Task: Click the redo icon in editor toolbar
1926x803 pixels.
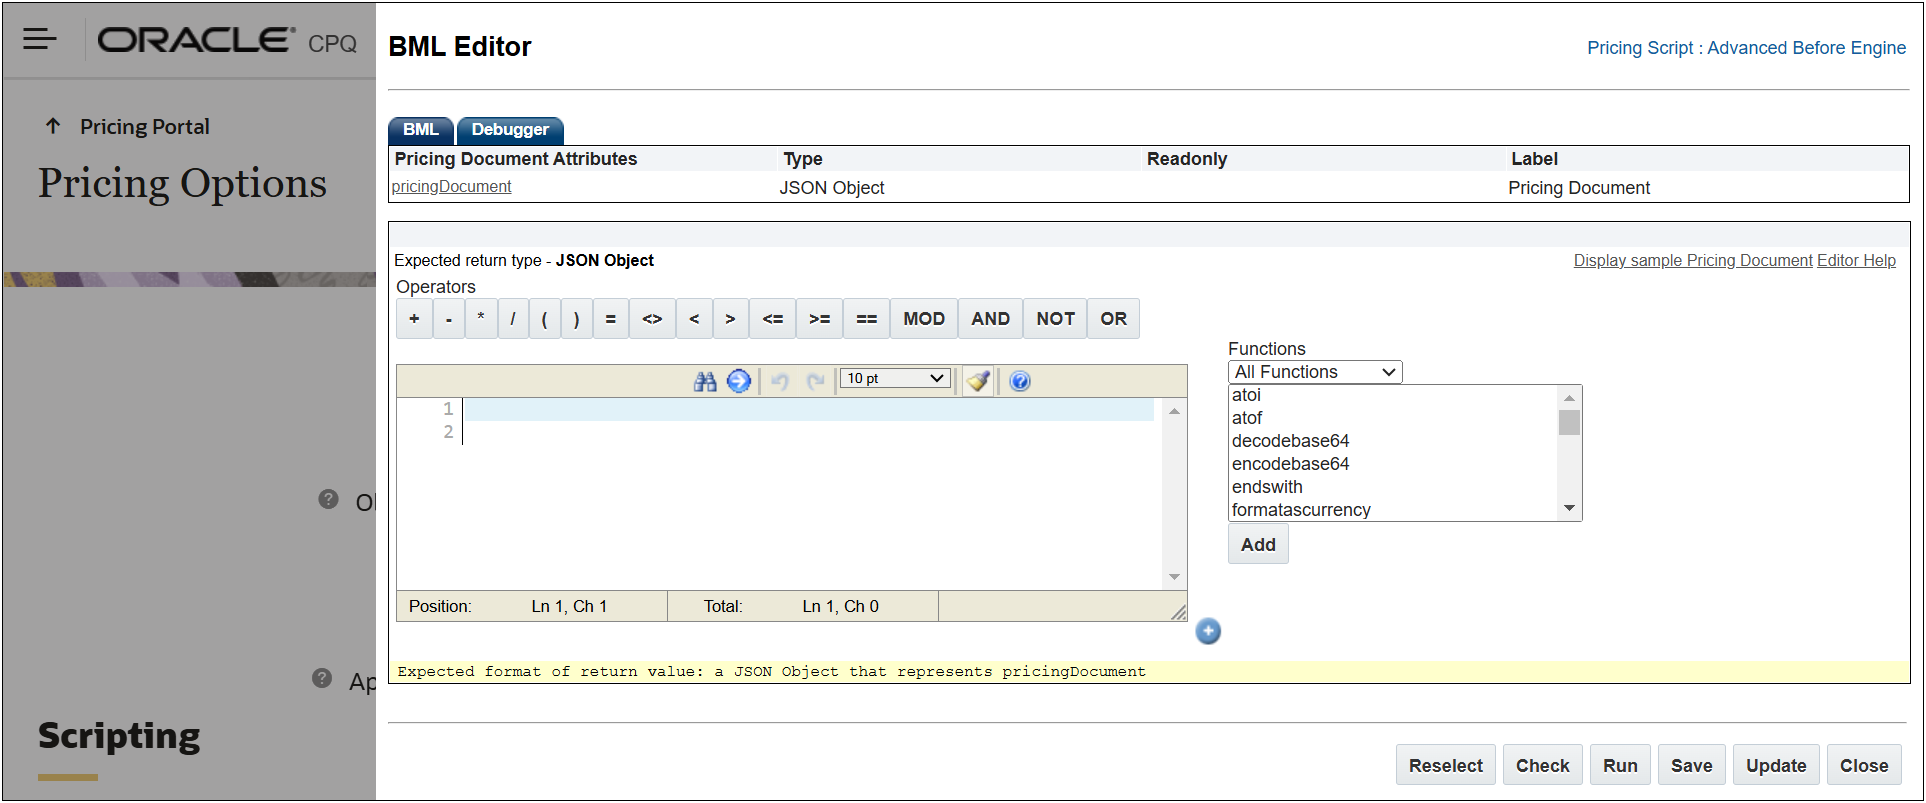Action: (x=816, y=381)
